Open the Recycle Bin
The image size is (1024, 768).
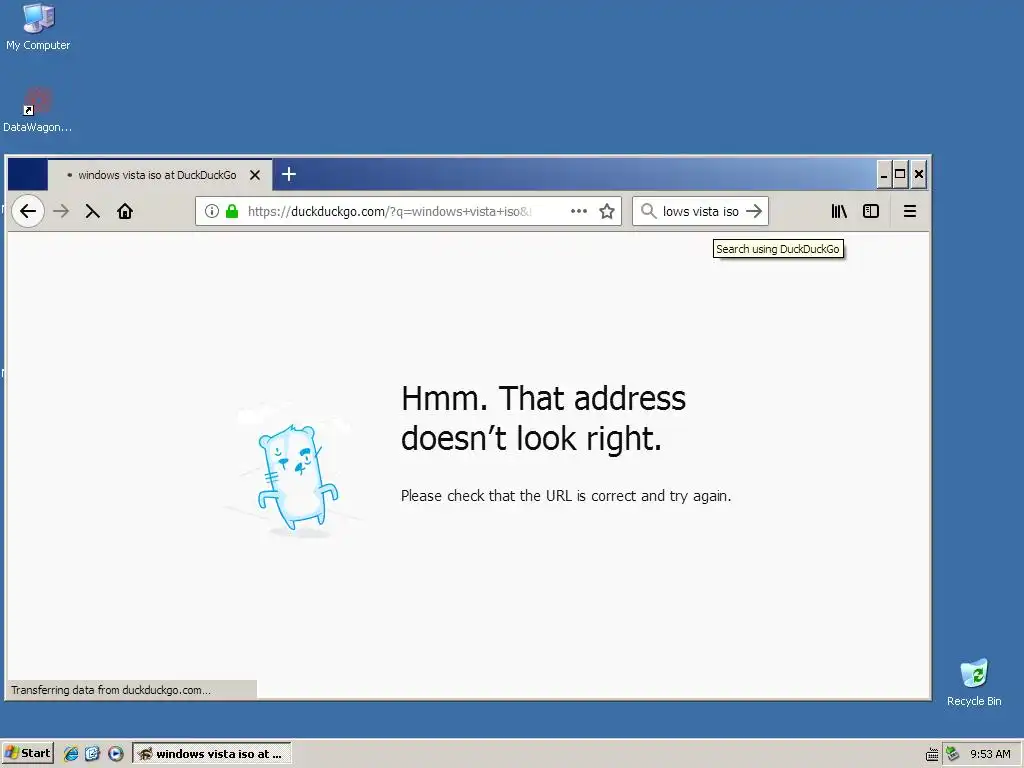pos(974,682)
